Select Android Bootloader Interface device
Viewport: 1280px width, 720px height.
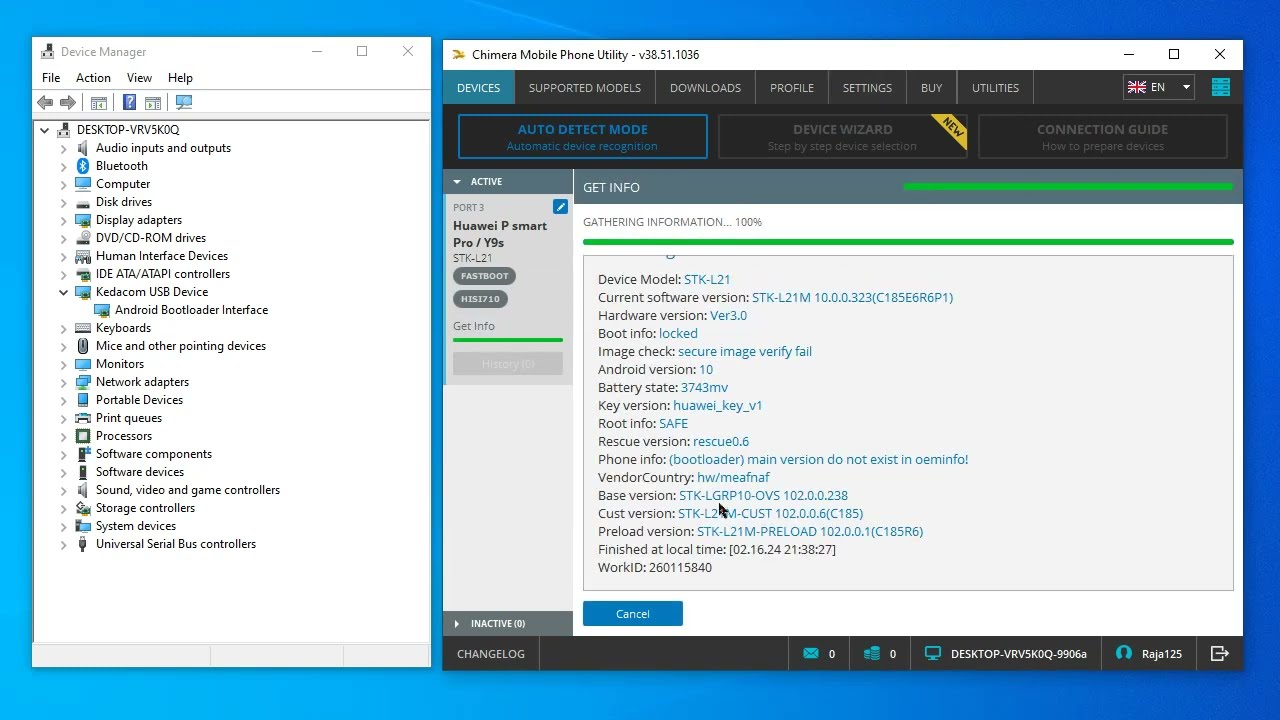click(191, 310)
